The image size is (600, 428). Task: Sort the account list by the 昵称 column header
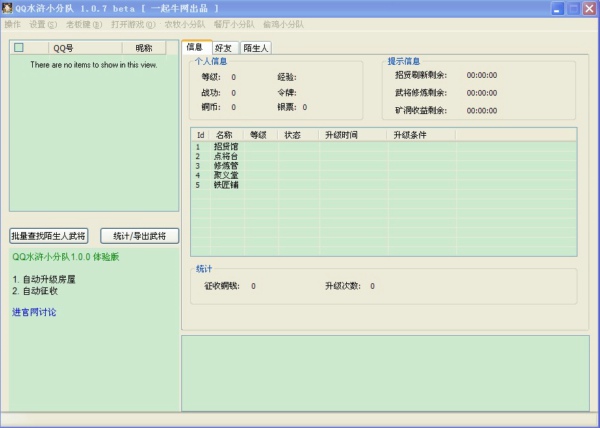144,48
